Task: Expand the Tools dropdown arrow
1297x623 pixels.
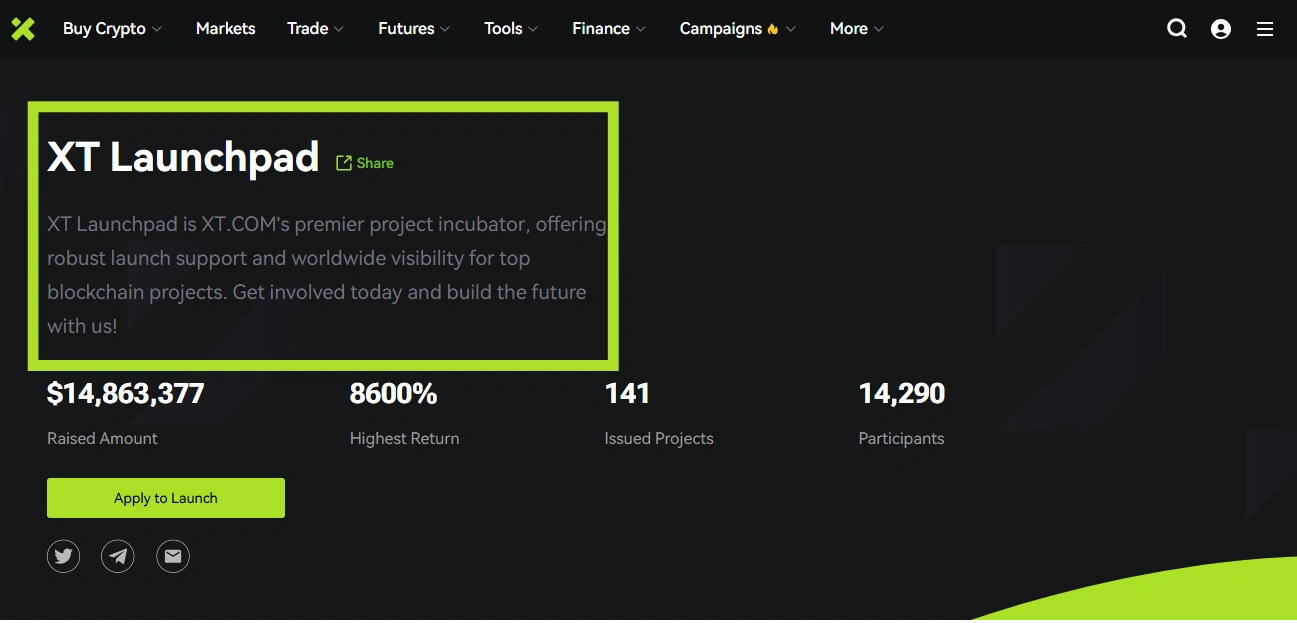Action: [533, 29]
